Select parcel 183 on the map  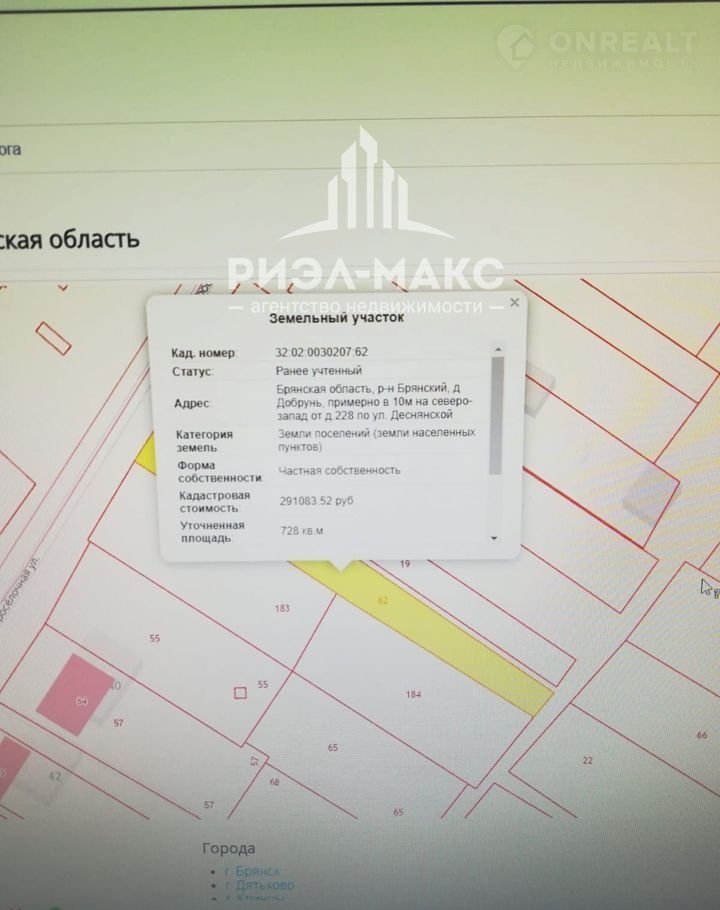[x=281, y=608]
